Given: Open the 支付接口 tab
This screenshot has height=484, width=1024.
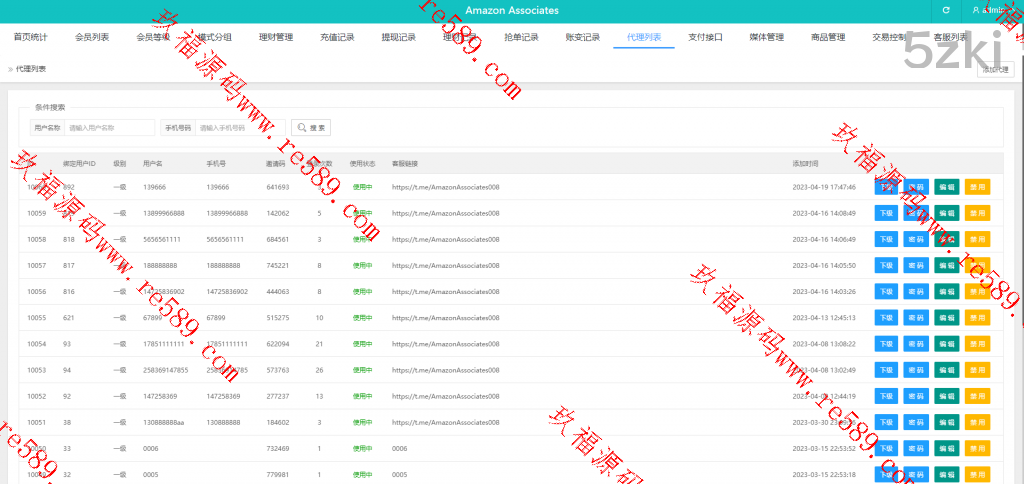Looking at the screenshot, I should point(705,38).
